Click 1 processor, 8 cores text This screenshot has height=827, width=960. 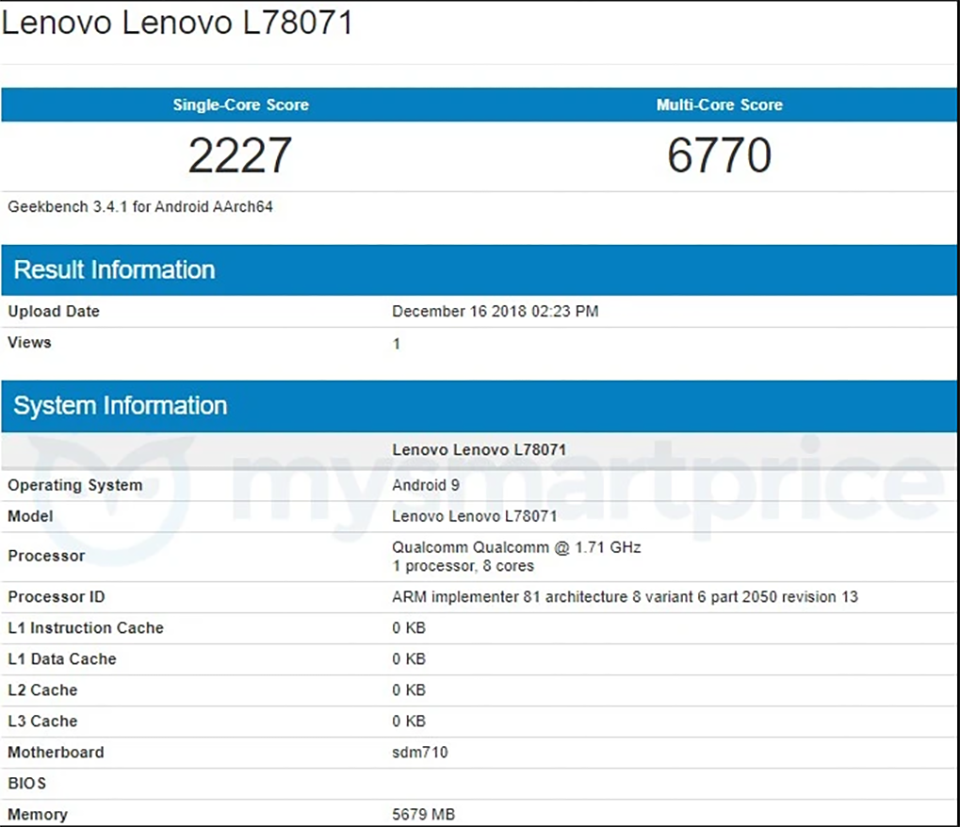click(x=463, y=566)
